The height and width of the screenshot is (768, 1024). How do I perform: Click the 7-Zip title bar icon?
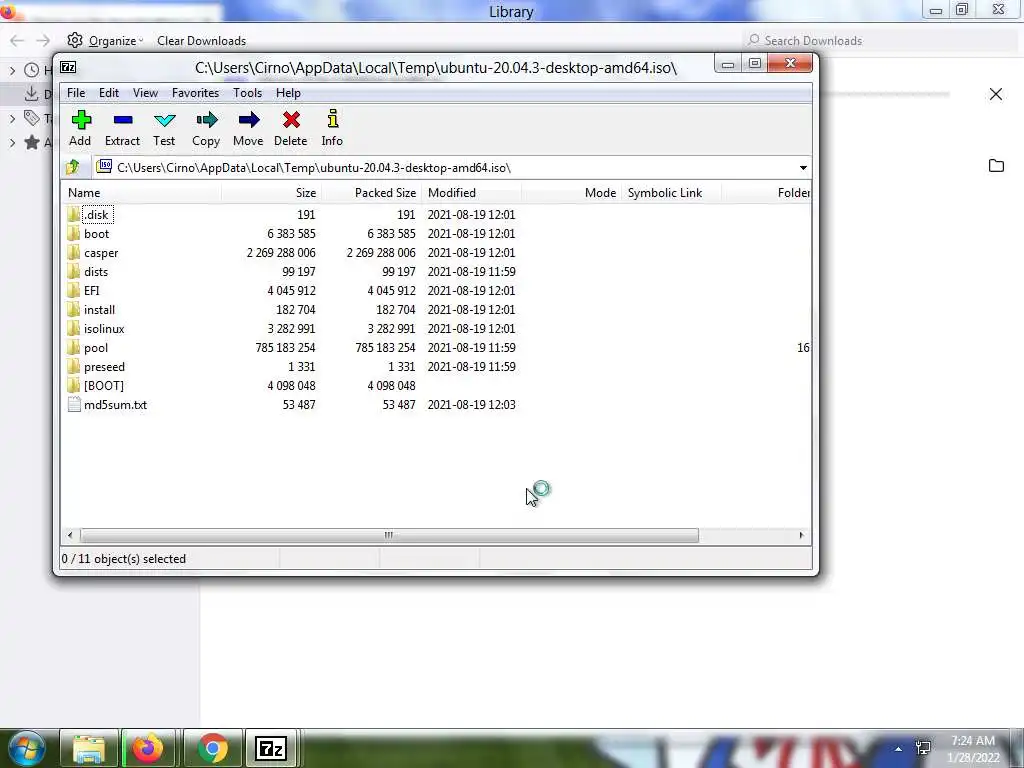68,67
